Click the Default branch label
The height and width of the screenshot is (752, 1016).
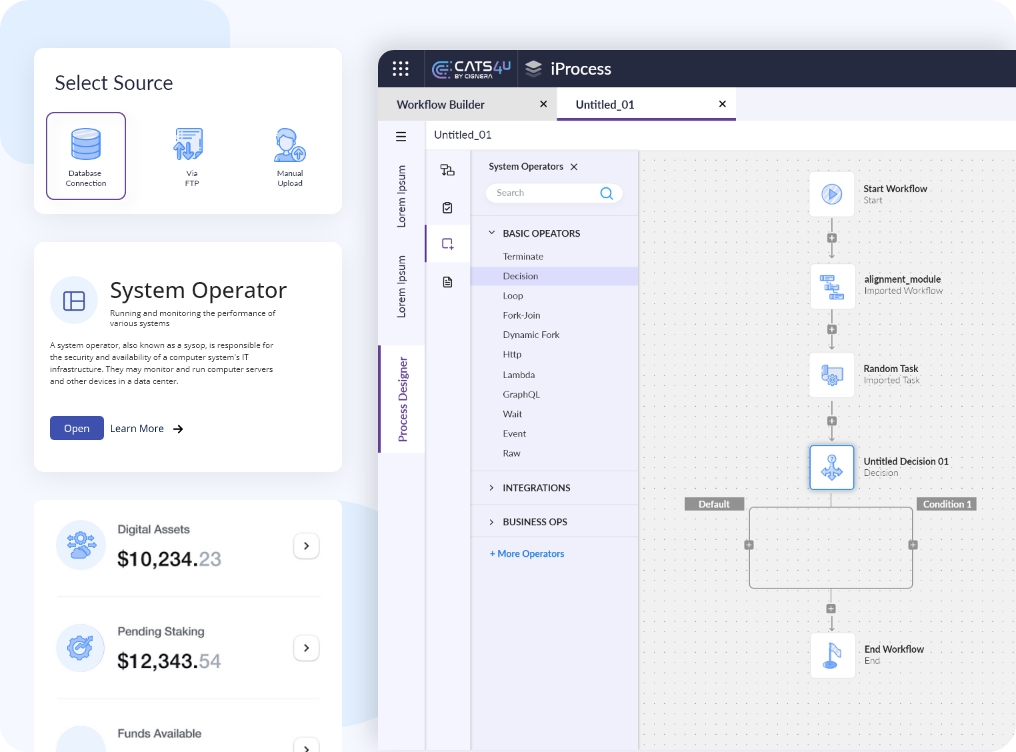[x=714, y=504]
